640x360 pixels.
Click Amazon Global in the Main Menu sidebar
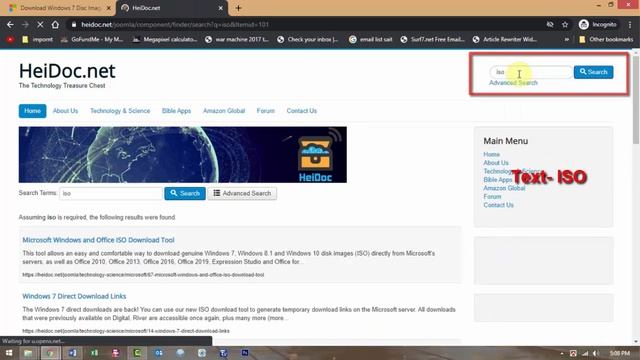pos(504,188)
